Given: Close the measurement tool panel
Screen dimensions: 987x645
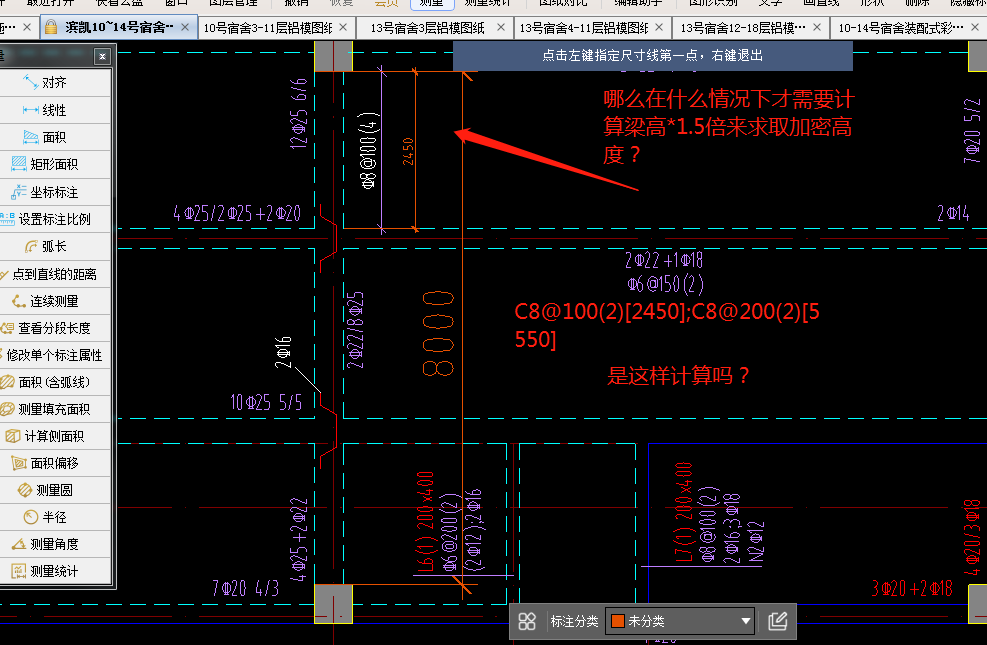Looking at the screenshot, I should [103, 57].
